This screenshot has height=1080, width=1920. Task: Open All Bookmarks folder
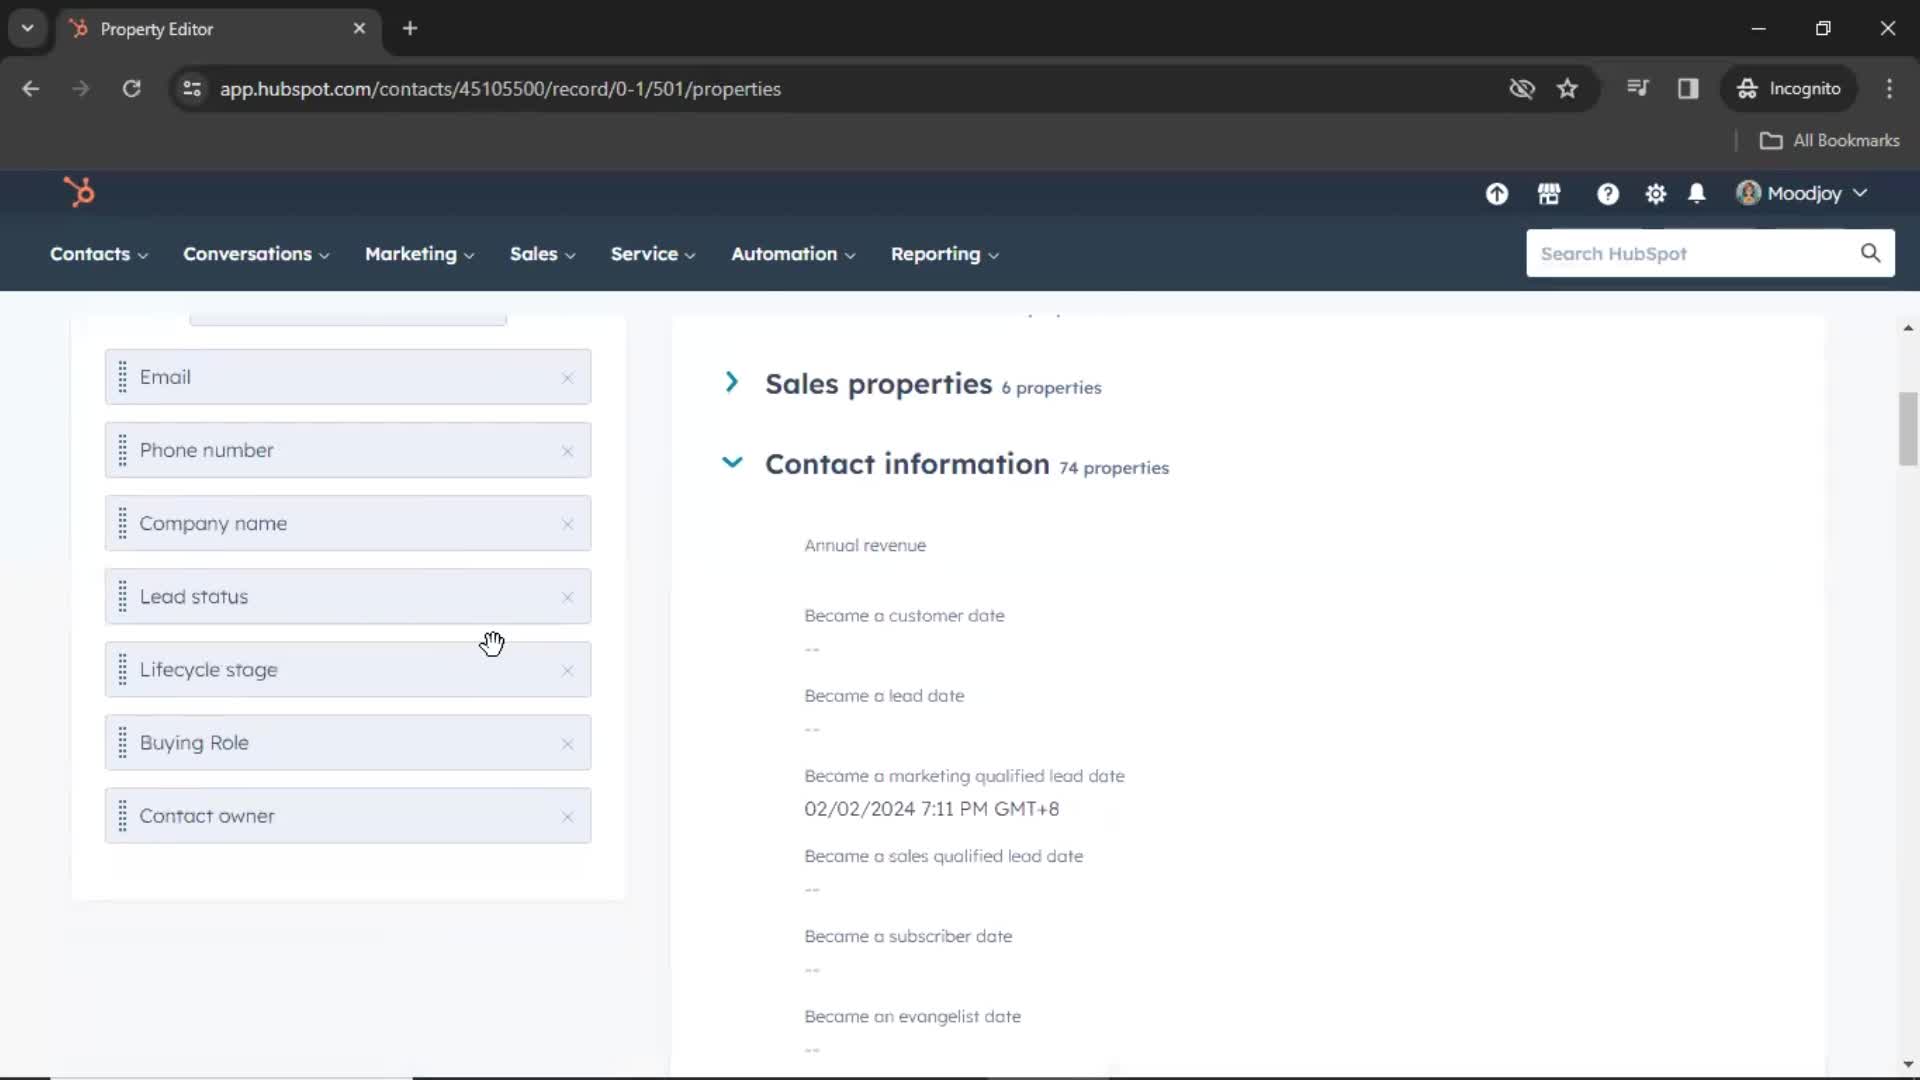(x=1830, y=140)
